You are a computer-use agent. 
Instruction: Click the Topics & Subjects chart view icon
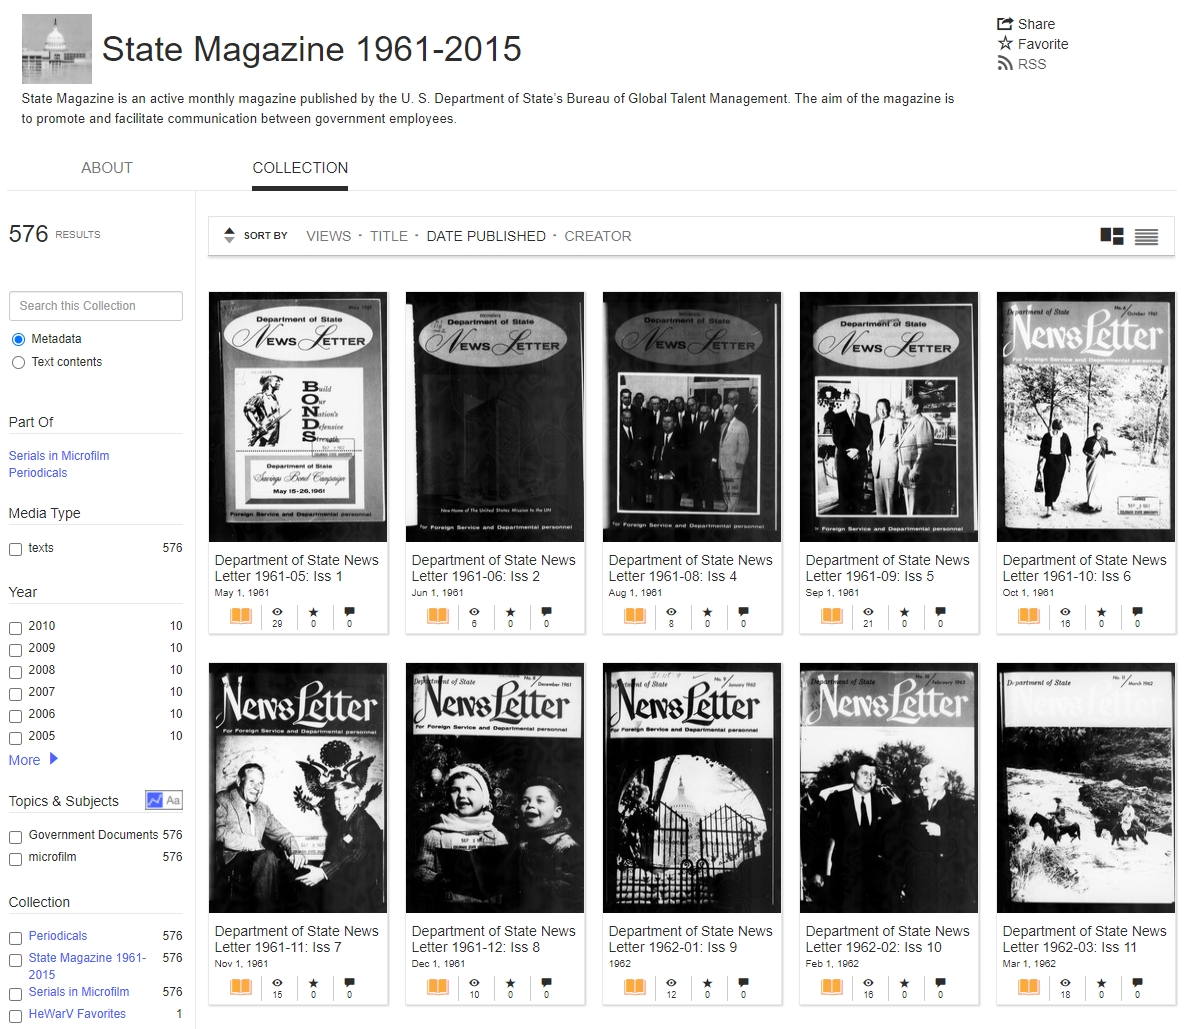pyautogui.click(x=155, y=800)
